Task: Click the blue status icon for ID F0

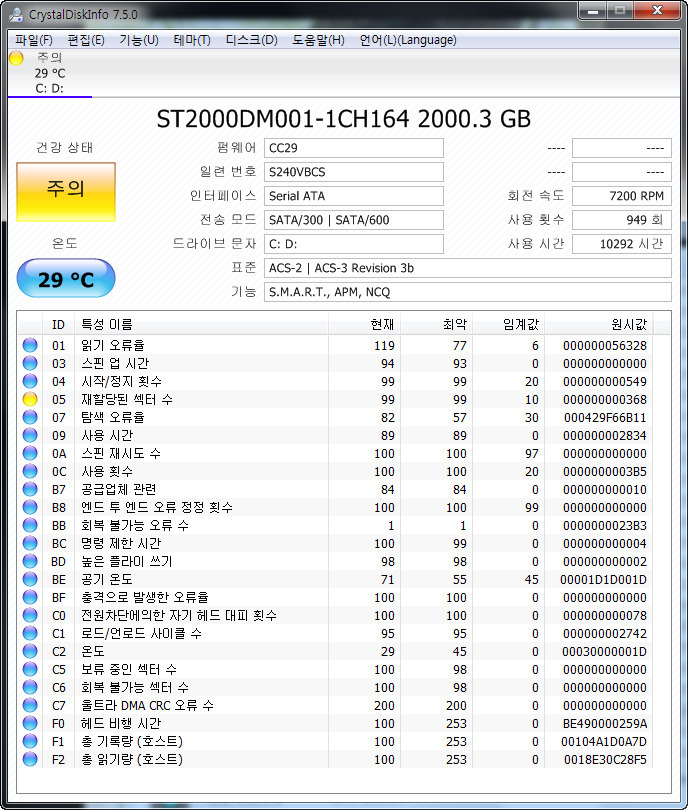Action: pos(30,723)
